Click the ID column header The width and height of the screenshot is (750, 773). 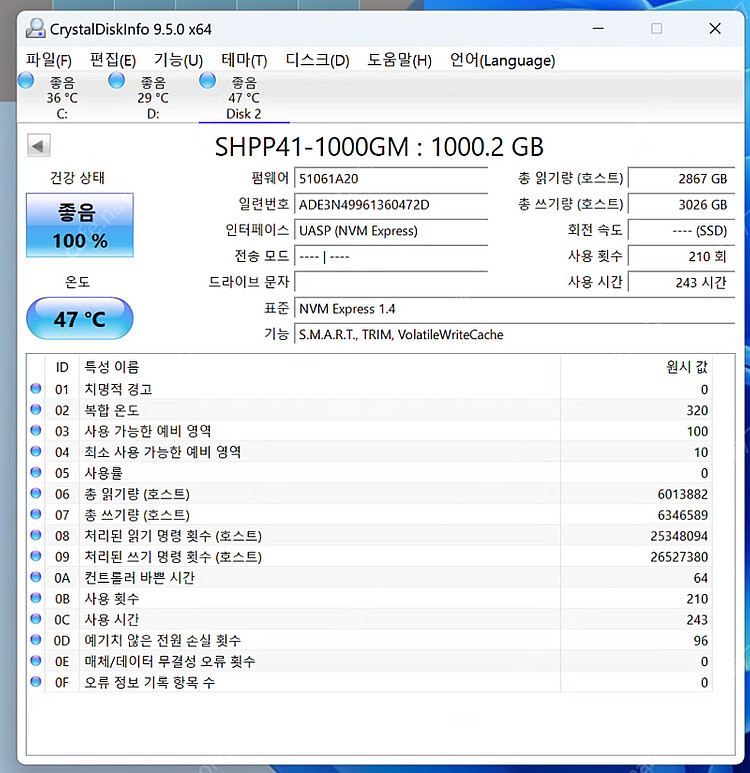point(62,367)
